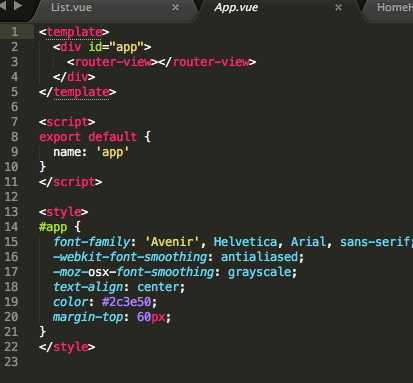Viewport: 413px width, 383px height.
Task: Click the closing style tag
Action: [x=67, y=347]
